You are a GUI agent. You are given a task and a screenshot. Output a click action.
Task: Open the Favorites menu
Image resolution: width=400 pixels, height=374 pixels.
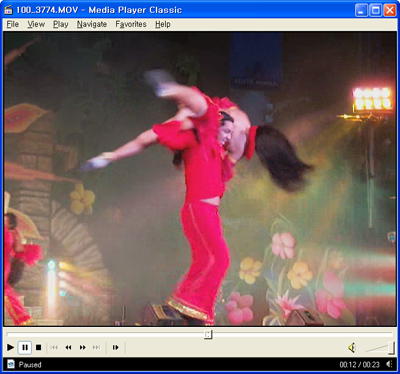coord(131,24)
